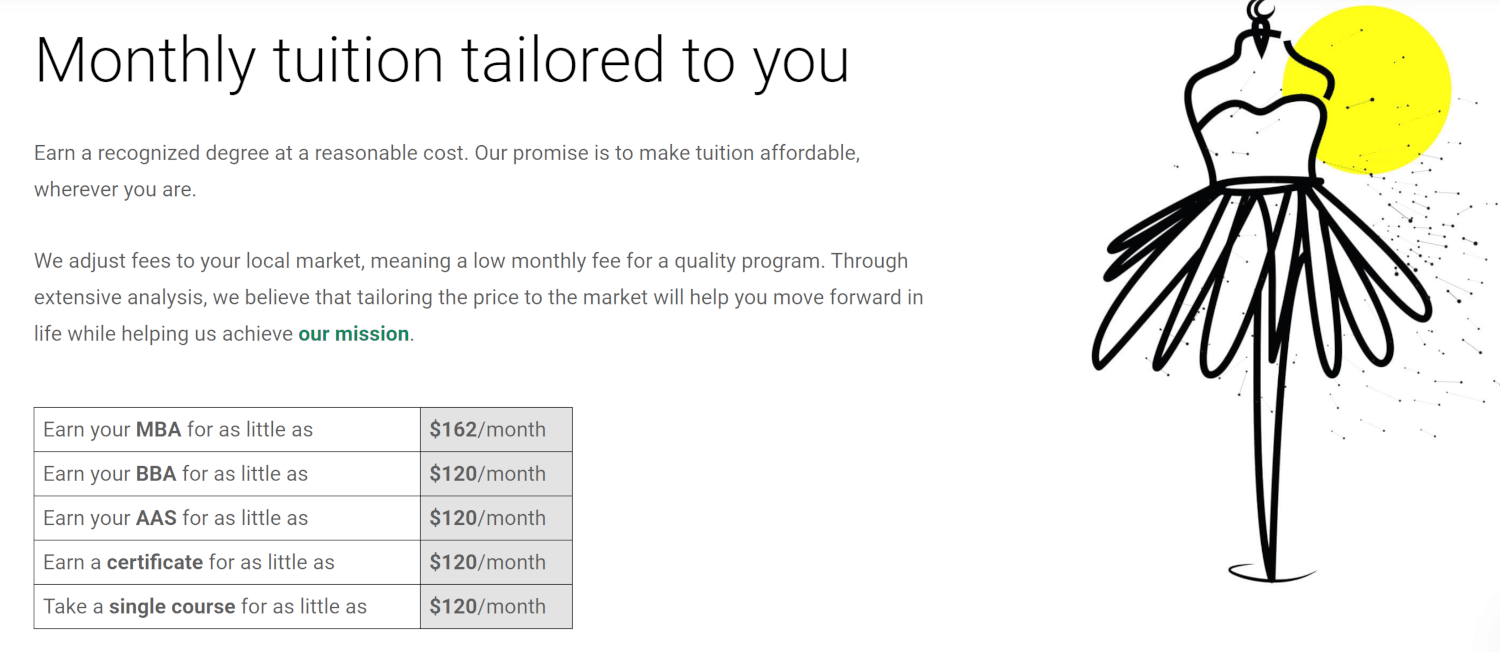Viewport: 1500px width, 652px height.
Task: Click the mannequin stand base
Action: (x=1271, y=572)
